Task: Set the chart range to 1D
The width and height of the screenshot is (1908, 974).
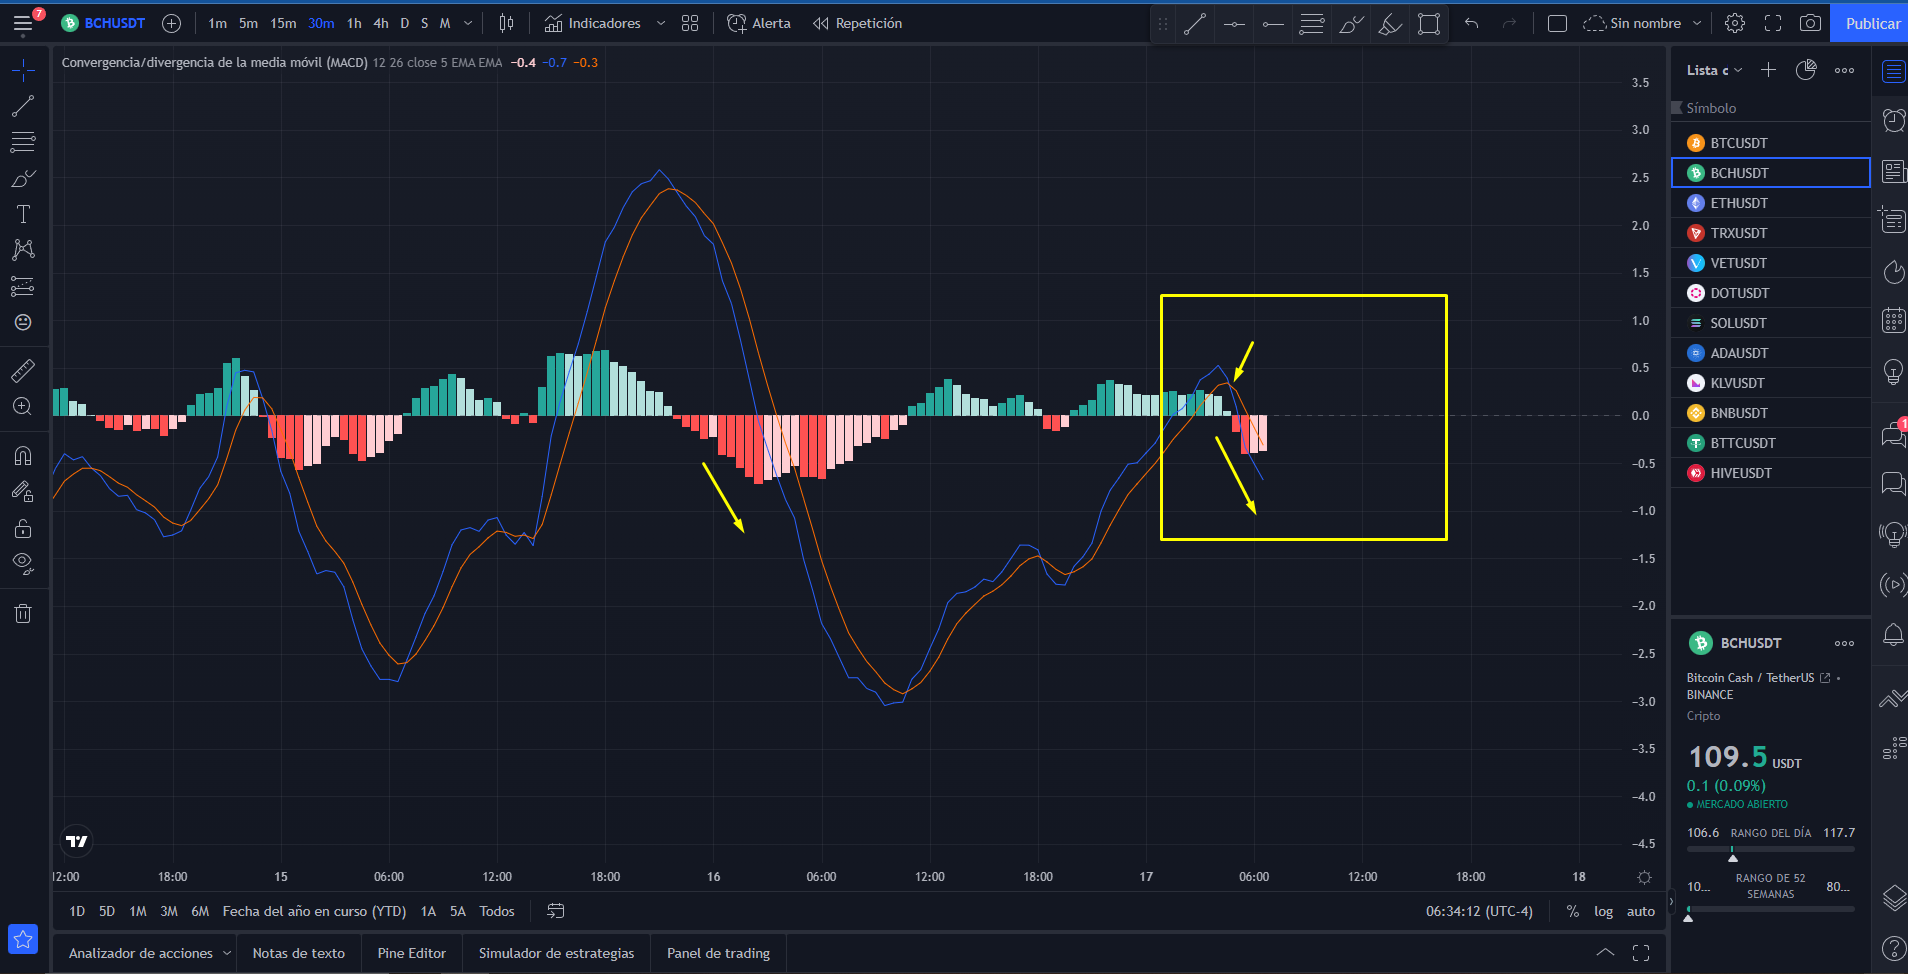Action: (x=77, y=911)
